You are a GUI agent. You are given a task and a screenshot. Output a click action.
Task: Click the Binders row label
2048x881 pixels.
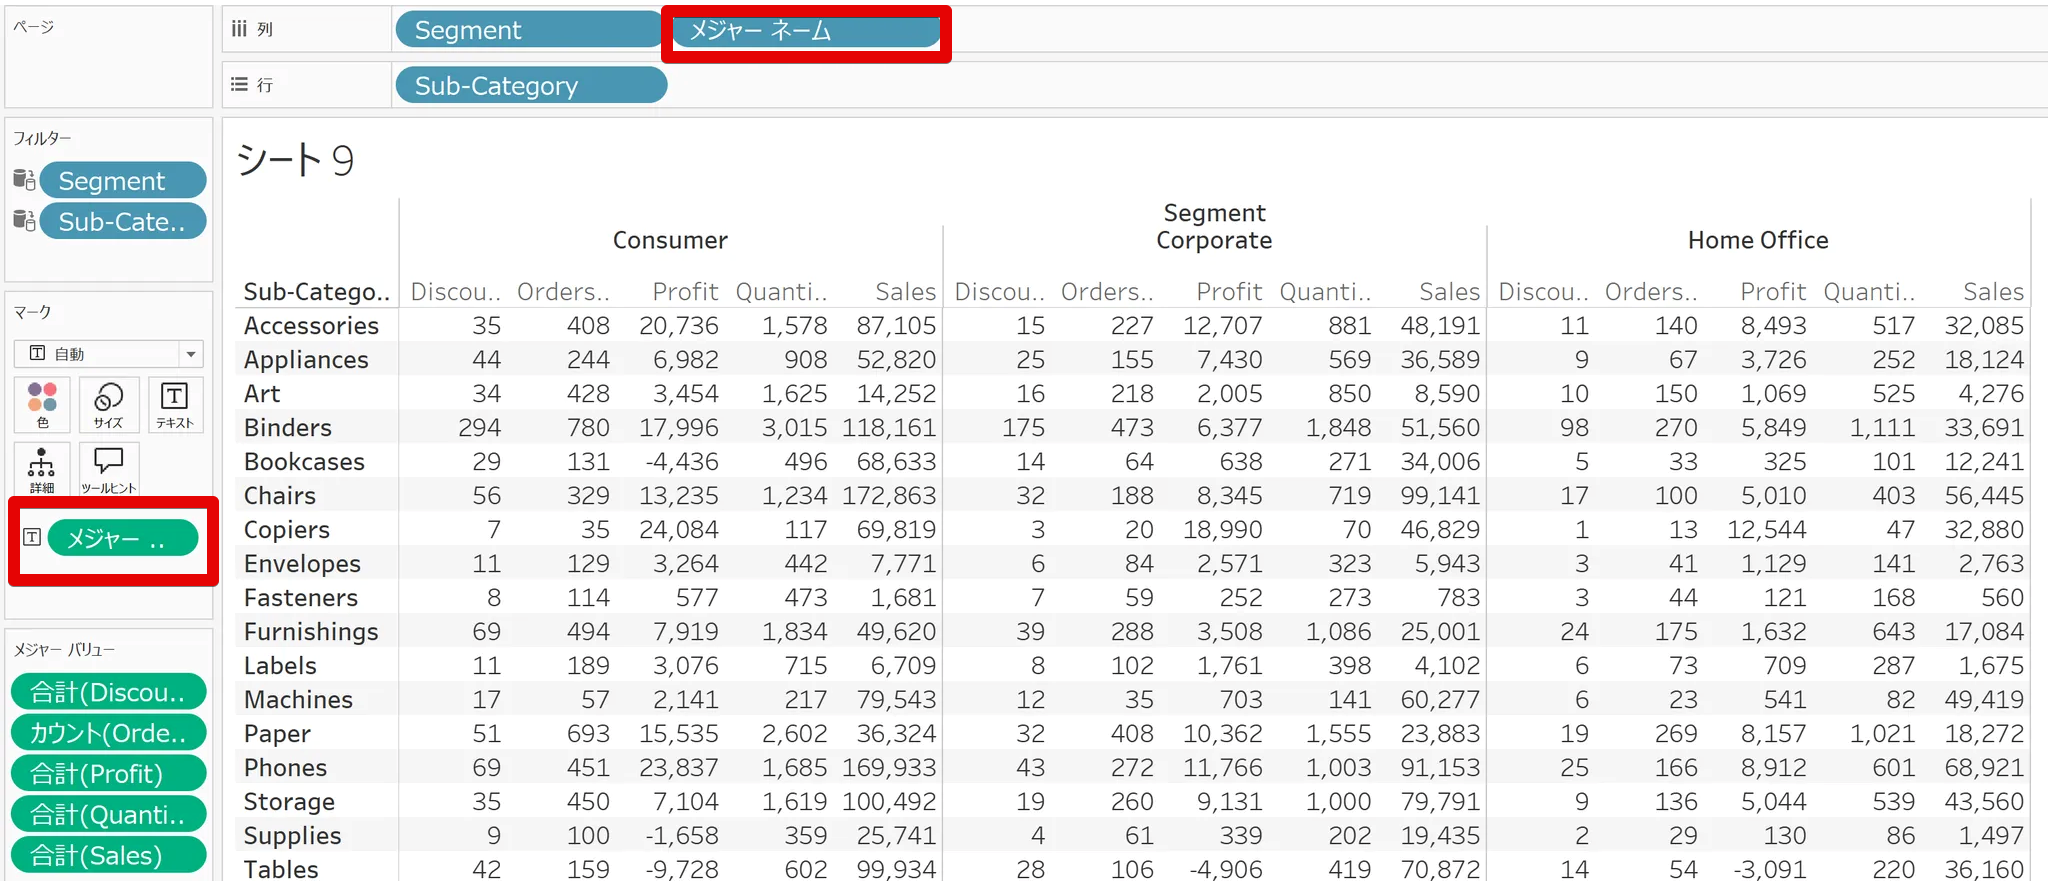point(288,428)
